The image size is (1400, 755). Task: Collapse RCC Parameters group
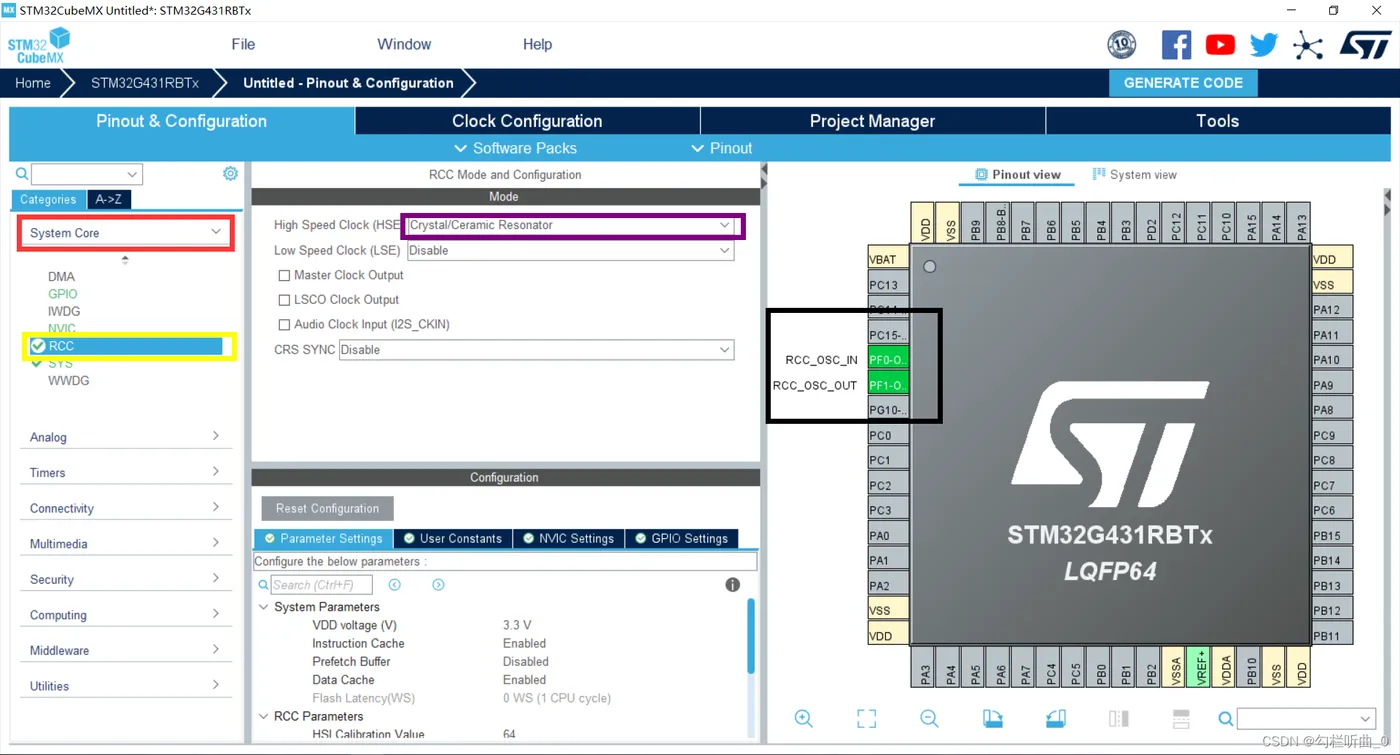click(x=264, y=716)
